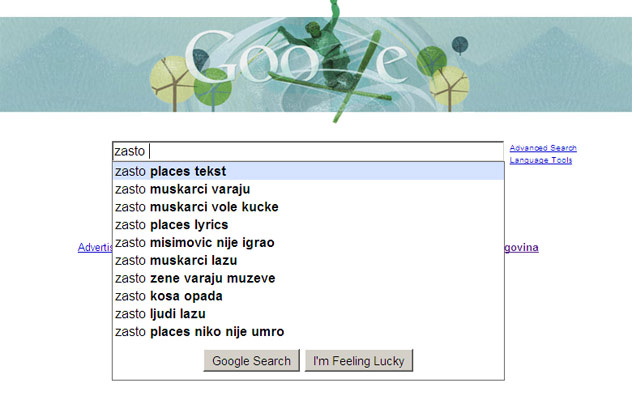The image size is (632, 400).
Task: Pick the 'zasto places lyrics' suggestion
Action: click(308, 225)
